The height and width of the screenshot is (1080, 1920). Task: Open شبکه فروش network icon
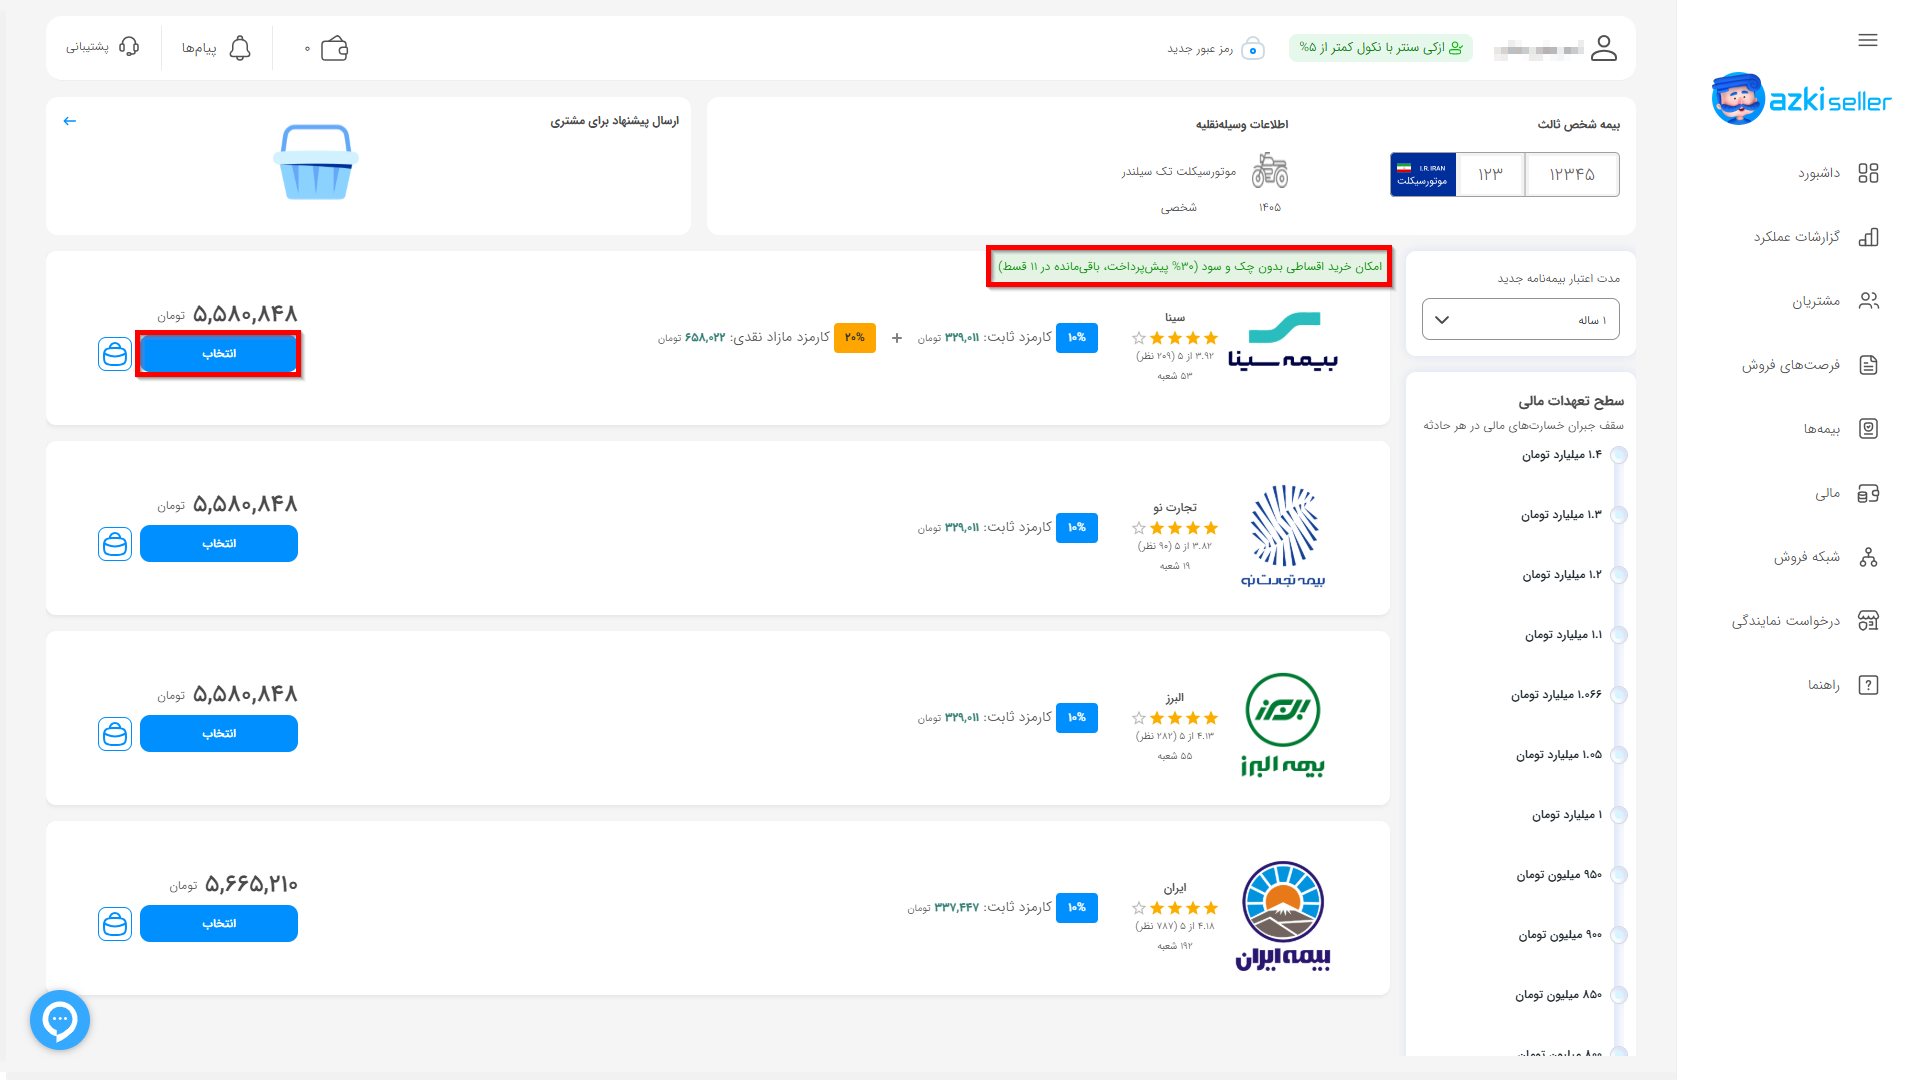[1868, 557]
